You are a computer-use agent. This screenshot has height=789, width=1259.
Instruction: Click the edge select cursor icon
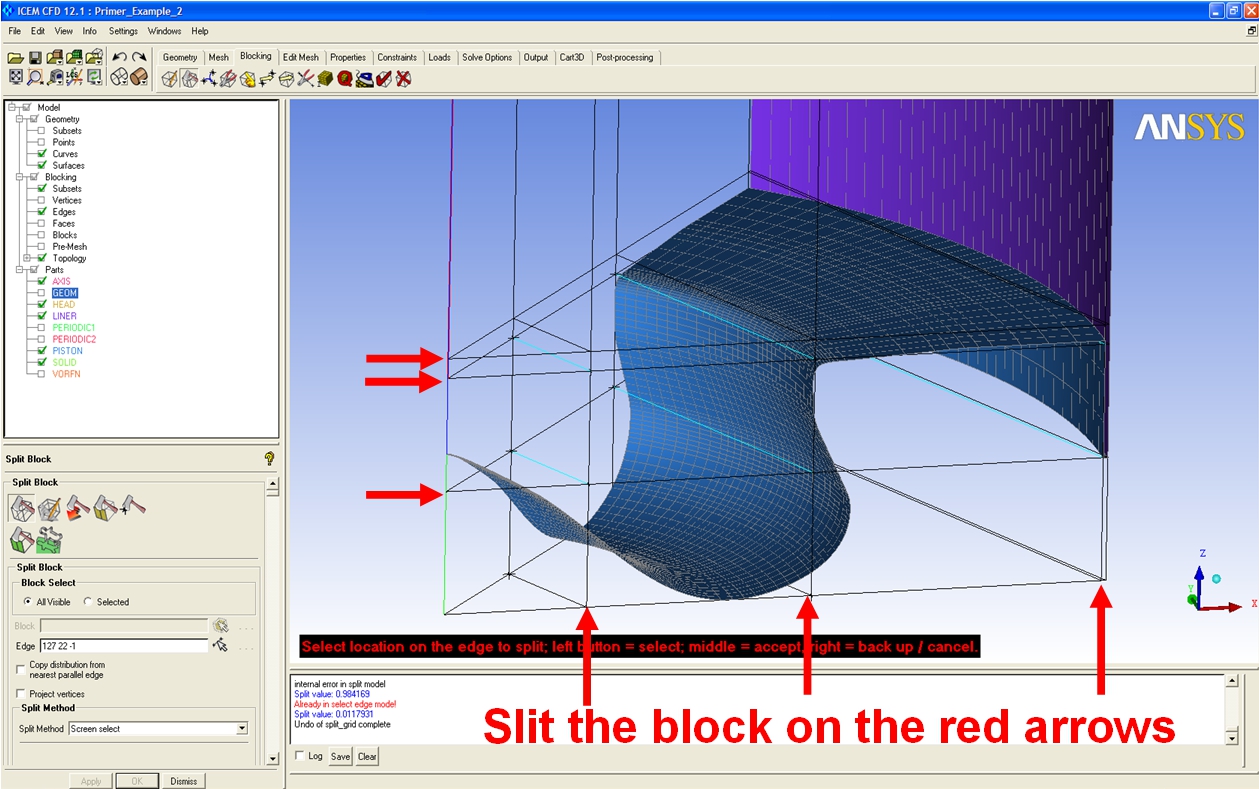click(220, 646)
